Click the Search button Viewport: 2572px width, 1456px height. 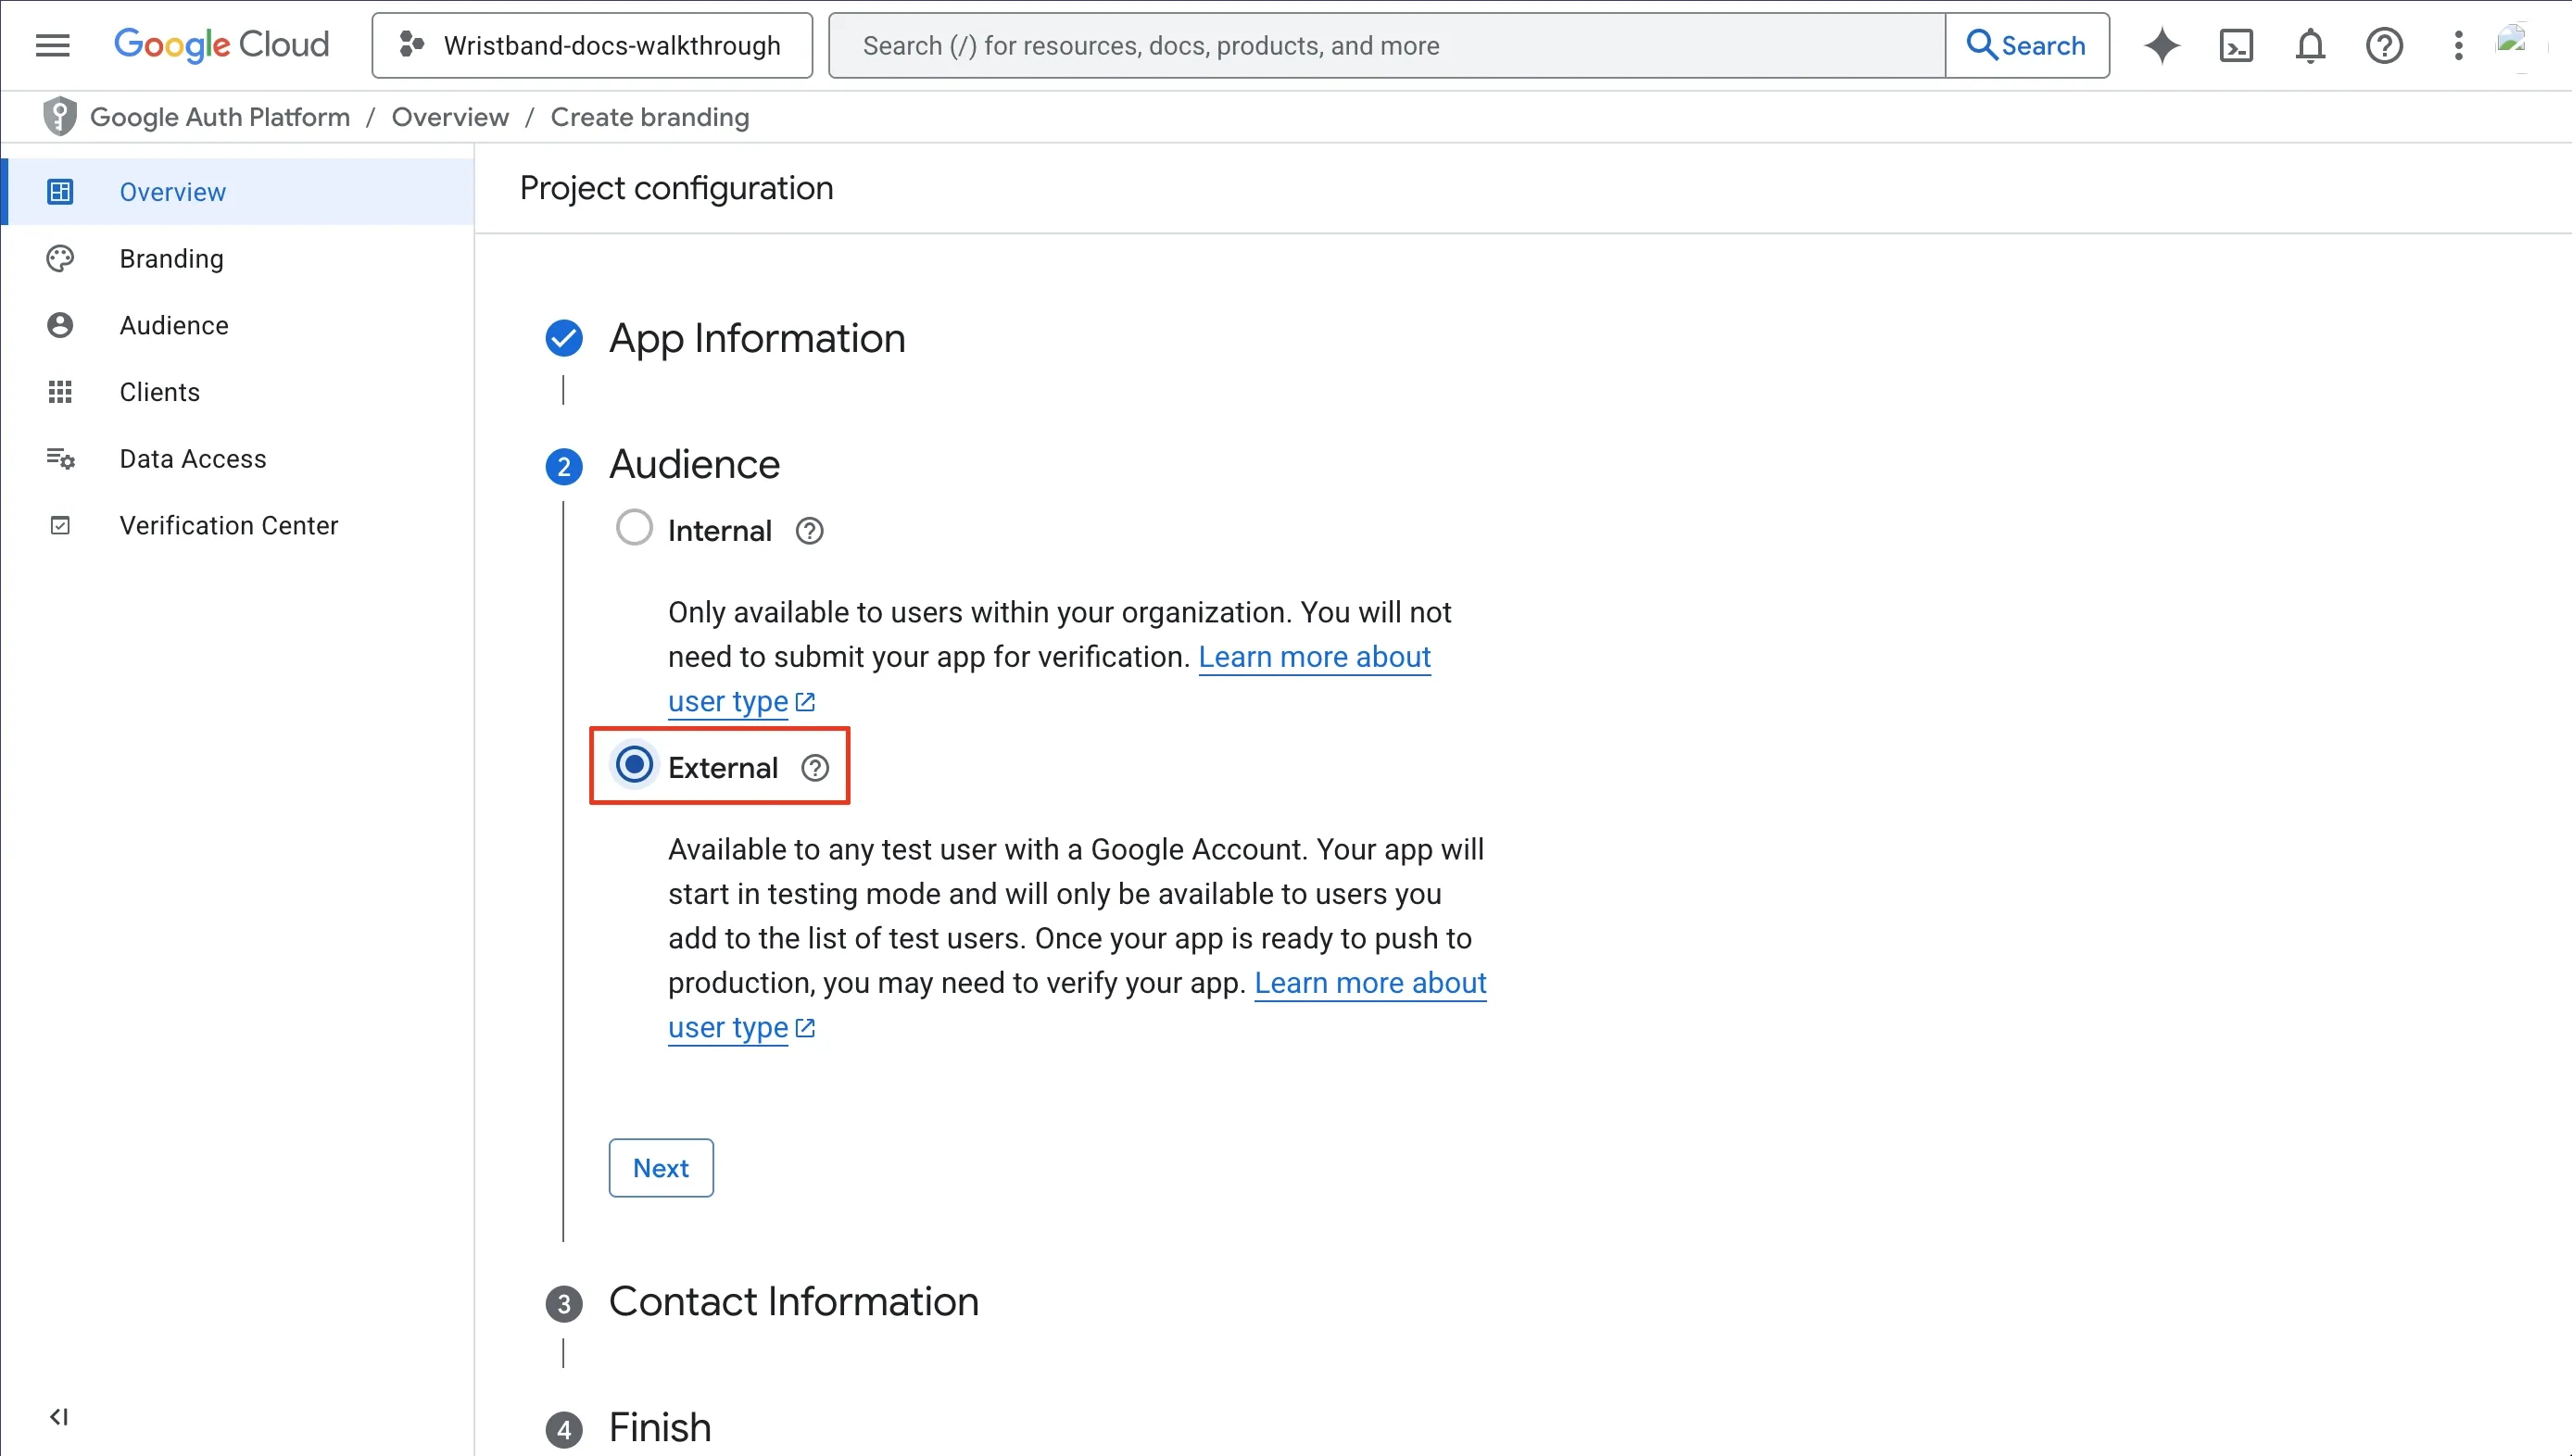point(2027,45)
